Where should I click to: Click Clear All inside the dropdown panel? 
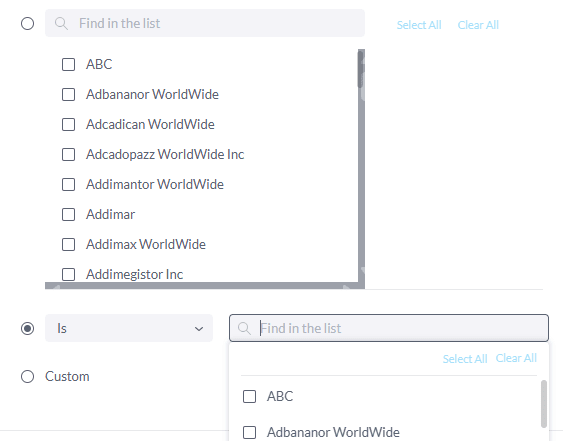516,358
